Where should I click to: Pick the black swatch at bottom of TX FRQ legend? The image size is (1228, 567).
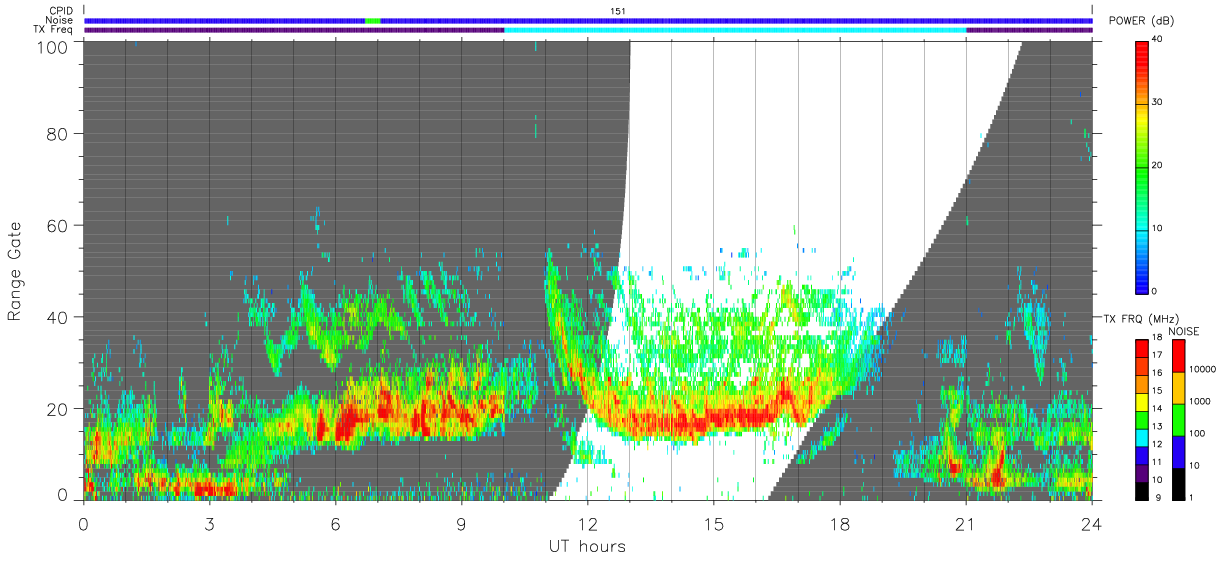tap(1142, 490)
